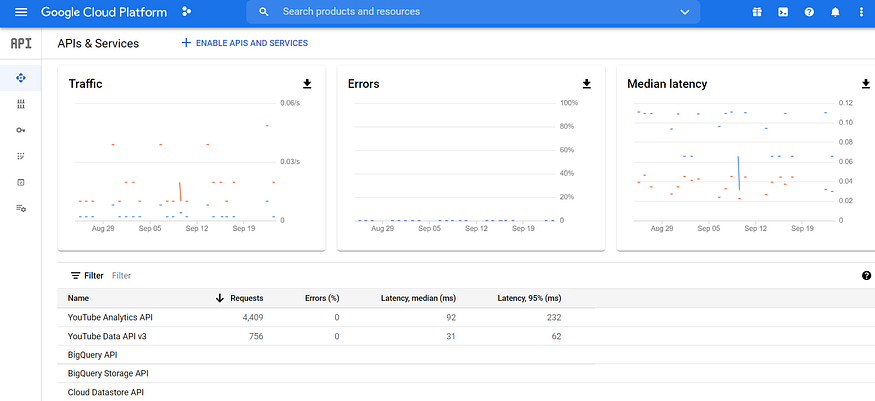875x401 pixels.
Task: Activate the Cloud Shell icon
Action: click(x=783, y=12)
